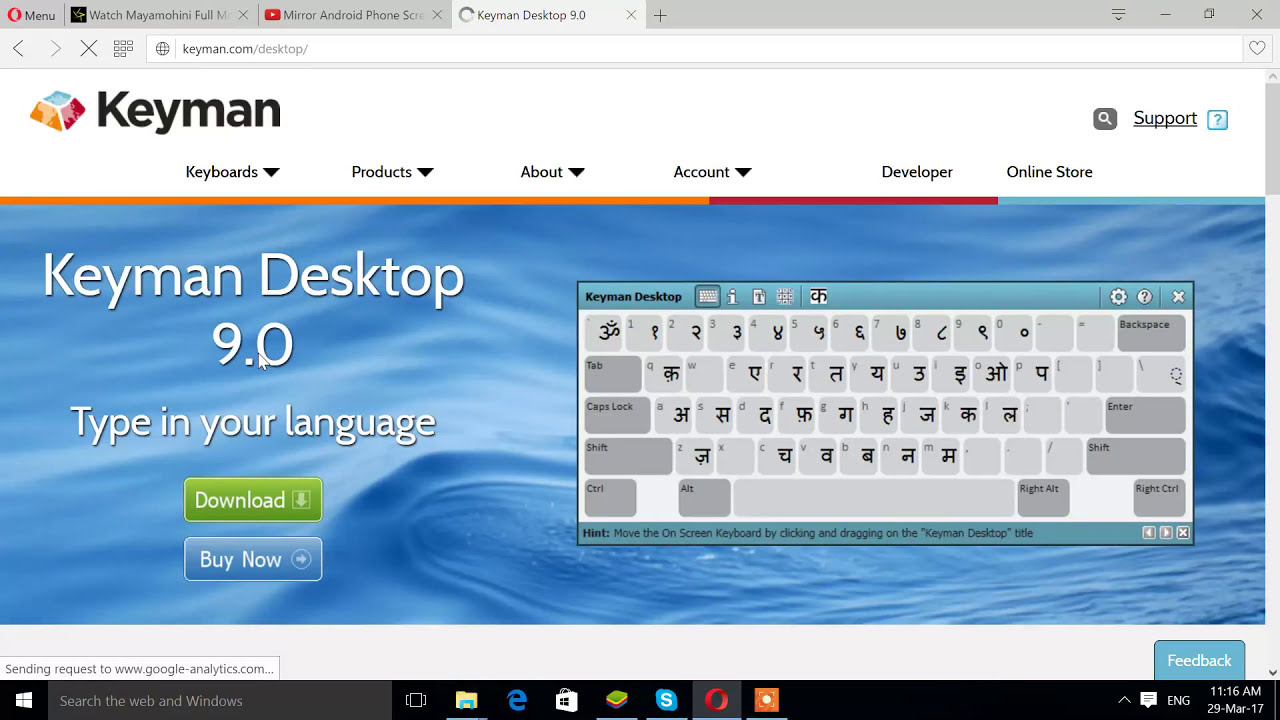The height and width of the screenshot is (720, 1280).
Task: Open the Feedback tab
Action: pos(1199,660)
